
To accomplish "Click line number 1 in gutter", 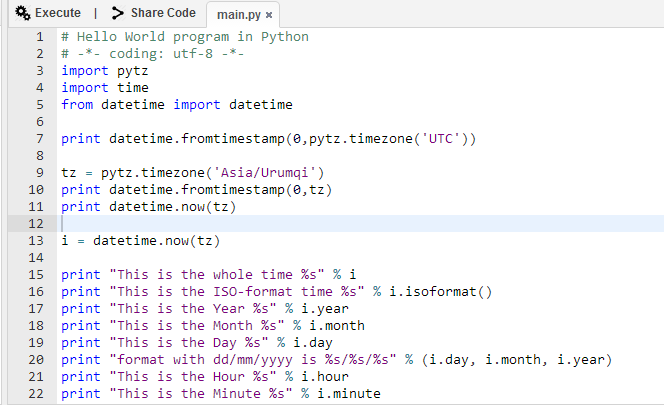I will click(40, 37).
